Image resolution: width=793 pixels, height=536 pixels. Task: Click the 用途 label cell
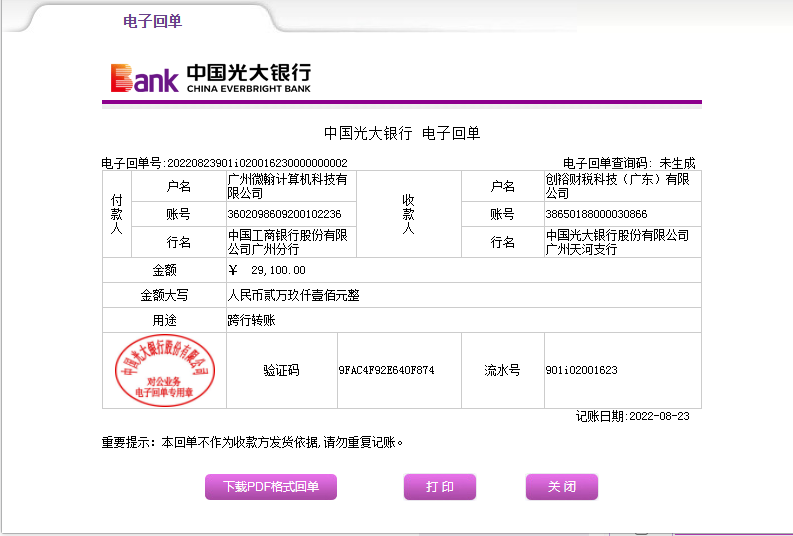coord(164,320)
